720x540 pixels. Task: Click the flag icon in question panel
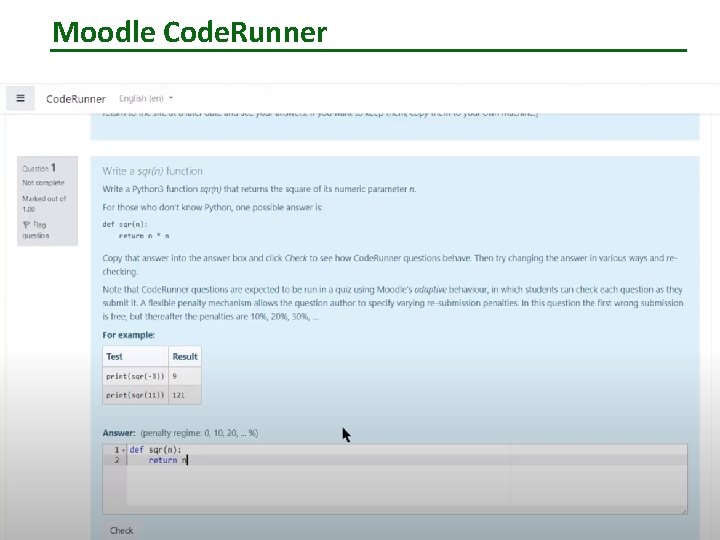click(x=26, y=225)
